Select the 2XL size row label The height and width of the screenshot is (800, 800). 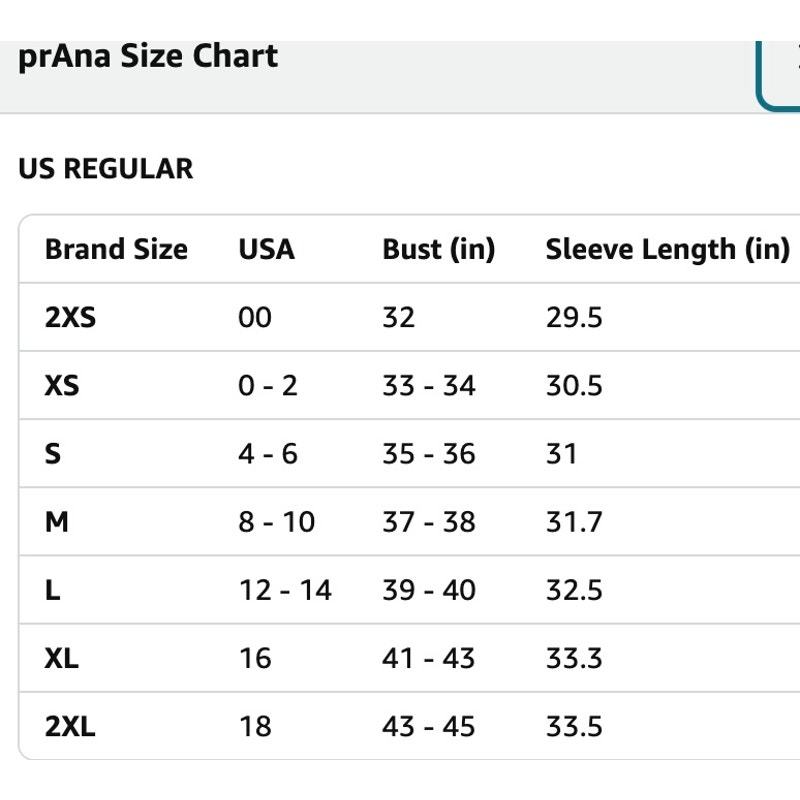[x=70, y=727]
